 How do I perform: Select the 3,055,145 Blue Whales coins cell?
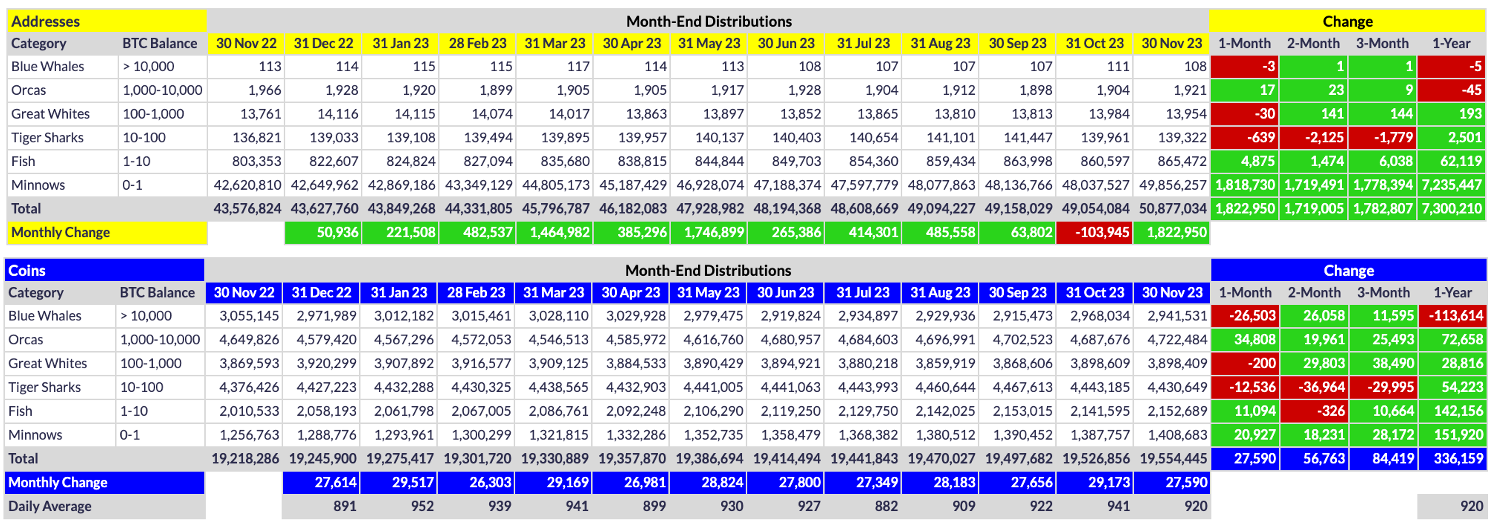point(245,316)
